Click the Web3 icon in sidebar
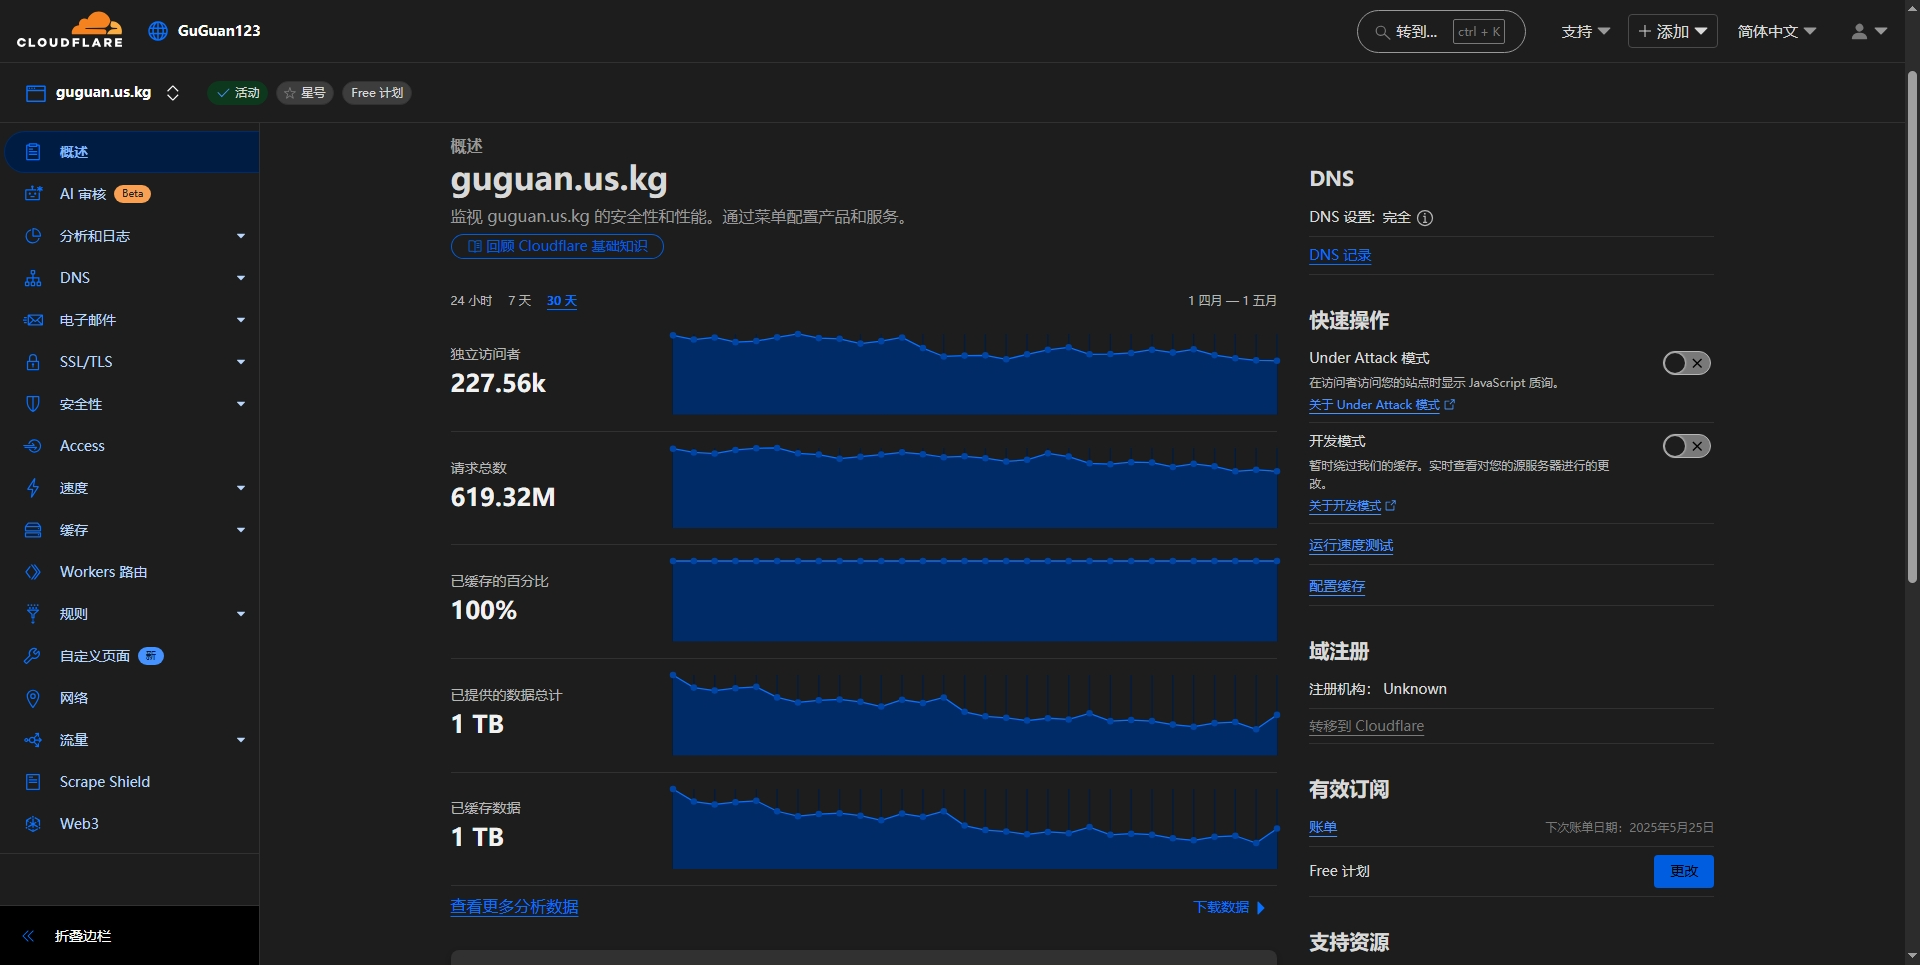Screen dimensions: 1920x965 click(33, 824)
